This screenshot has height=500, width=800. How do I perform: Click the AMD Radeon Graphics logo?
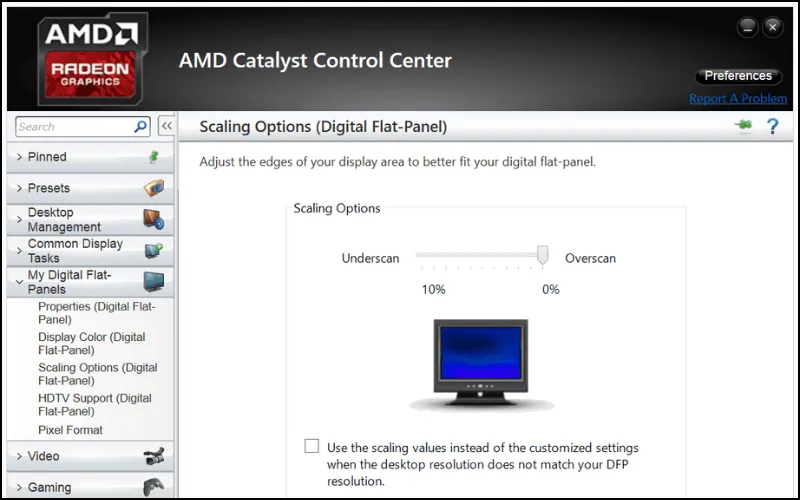click(92, 59)
